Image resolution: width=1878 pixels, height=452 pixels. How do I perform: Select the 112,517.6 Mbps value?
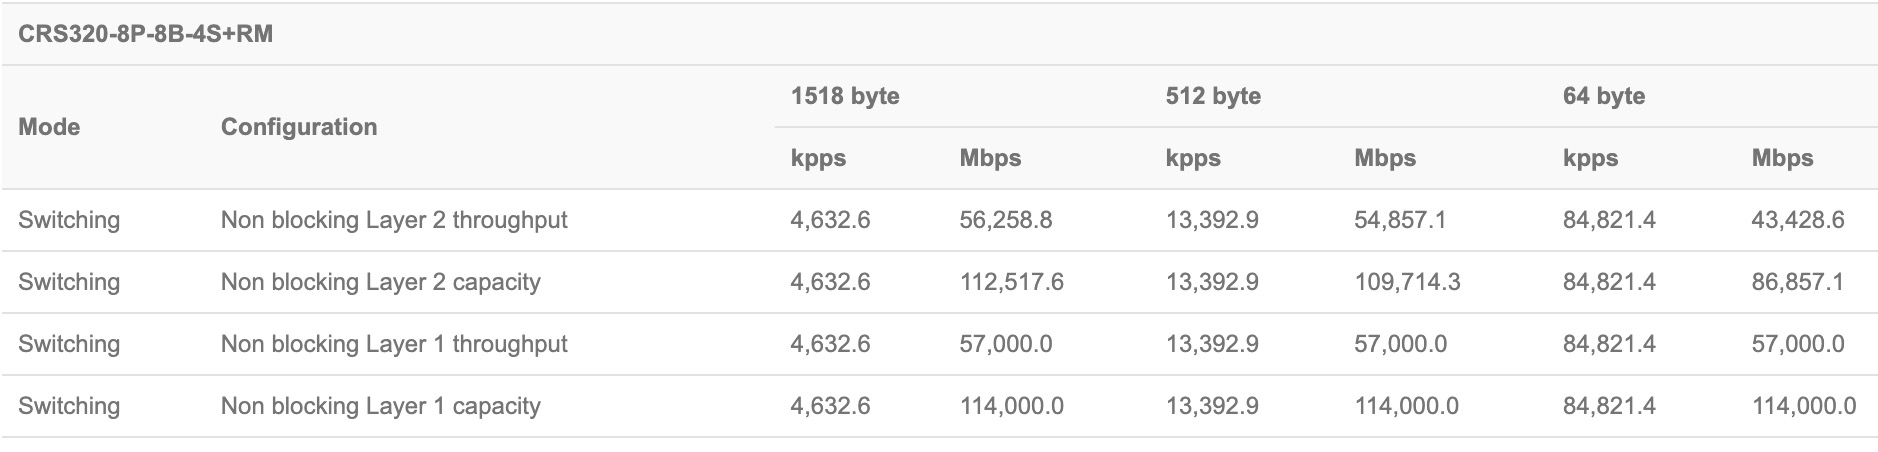[1011, 282]
